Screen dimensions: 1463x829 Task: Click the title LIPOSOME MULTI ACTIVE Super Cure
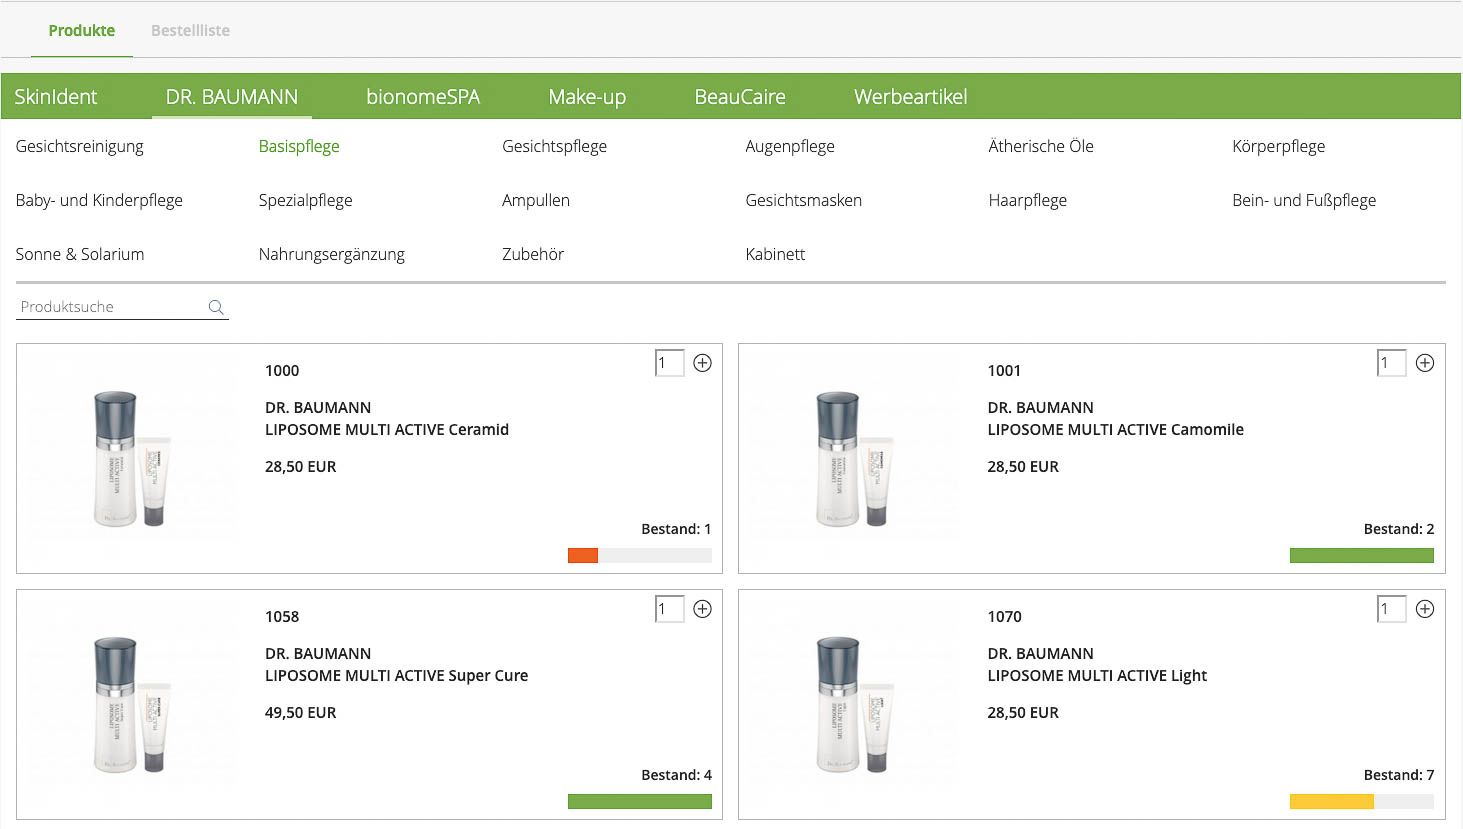[396, 676]
